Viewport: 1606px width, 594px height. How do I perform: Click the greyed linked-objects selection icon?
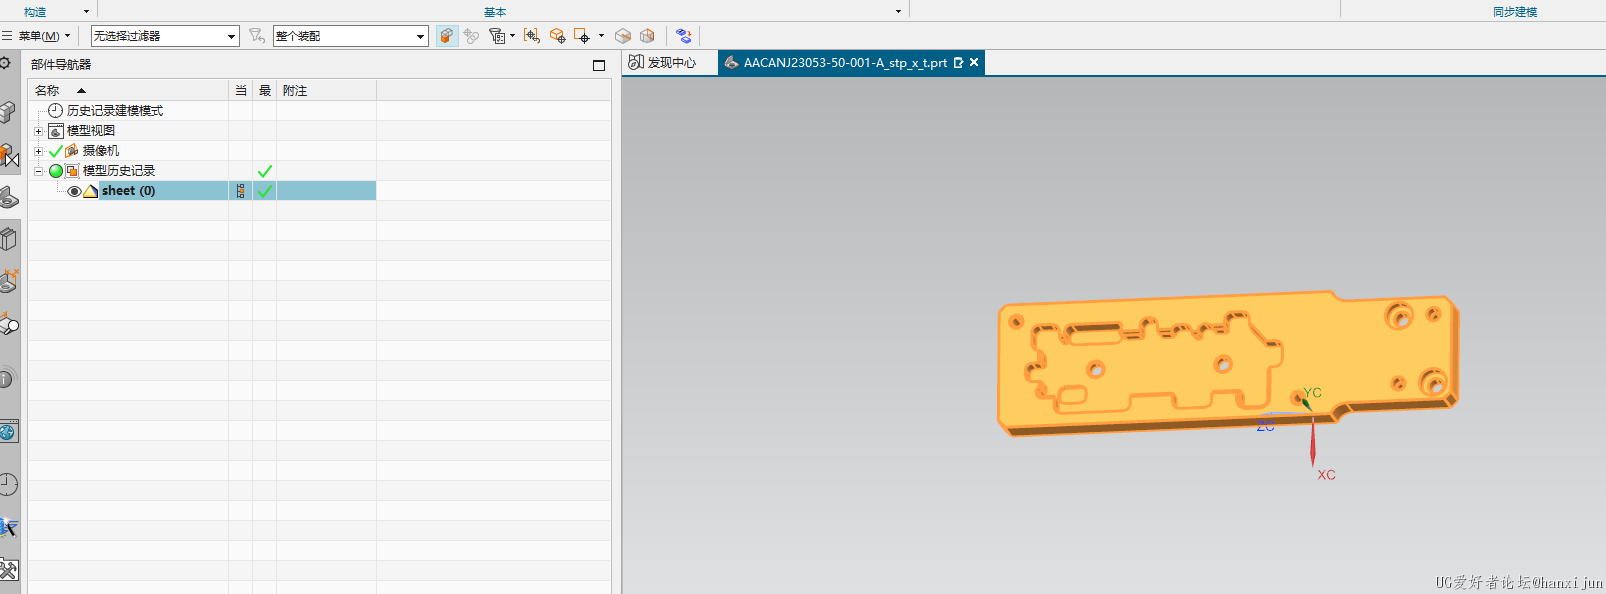tap(471, 36)
